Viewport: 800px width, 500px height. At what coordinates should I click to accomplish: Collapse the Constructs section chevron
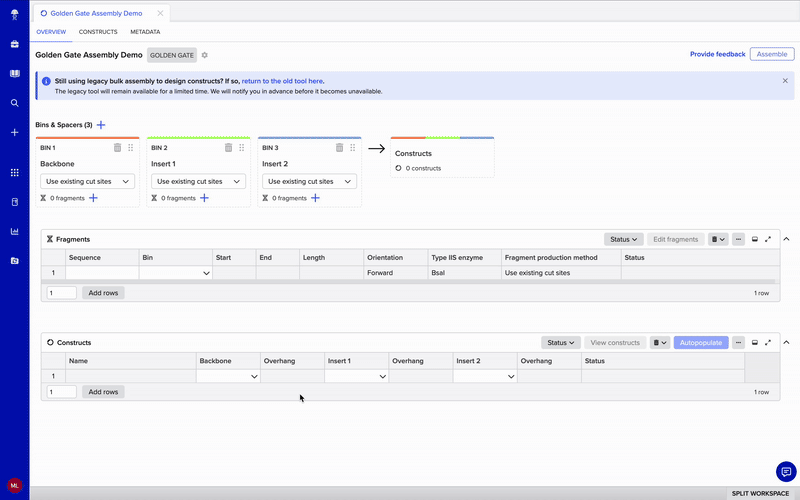click(786, 342)
